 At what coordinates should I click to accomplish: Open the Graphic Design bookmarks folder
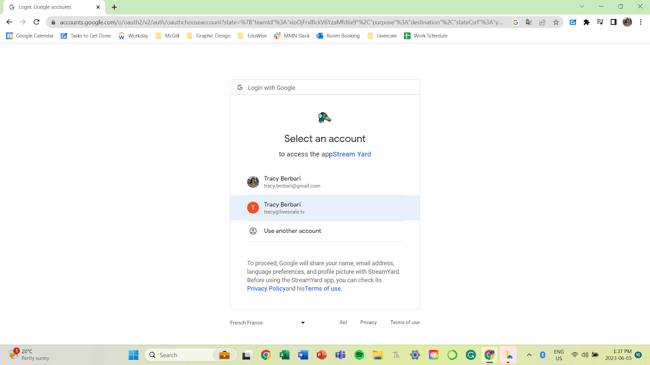click(x=209, y=36)
